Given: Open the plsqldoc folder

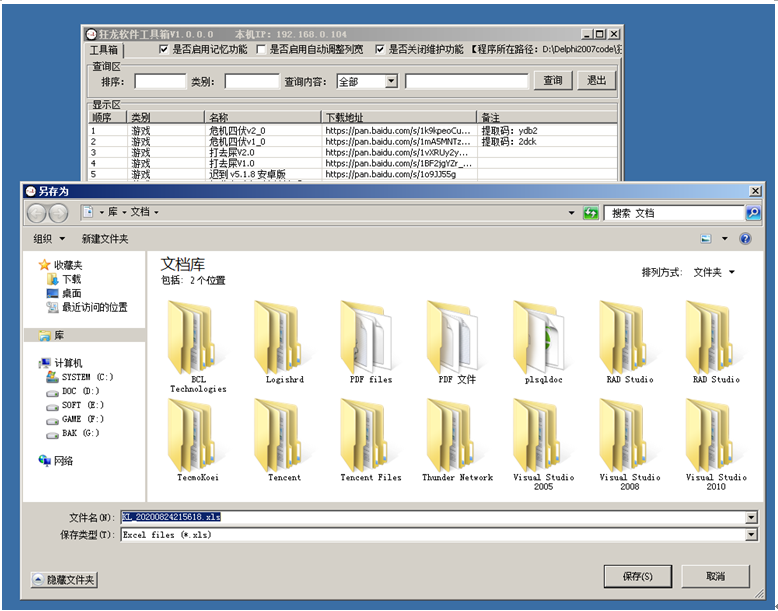Looking at the screenshot, I should coord(543,340).
